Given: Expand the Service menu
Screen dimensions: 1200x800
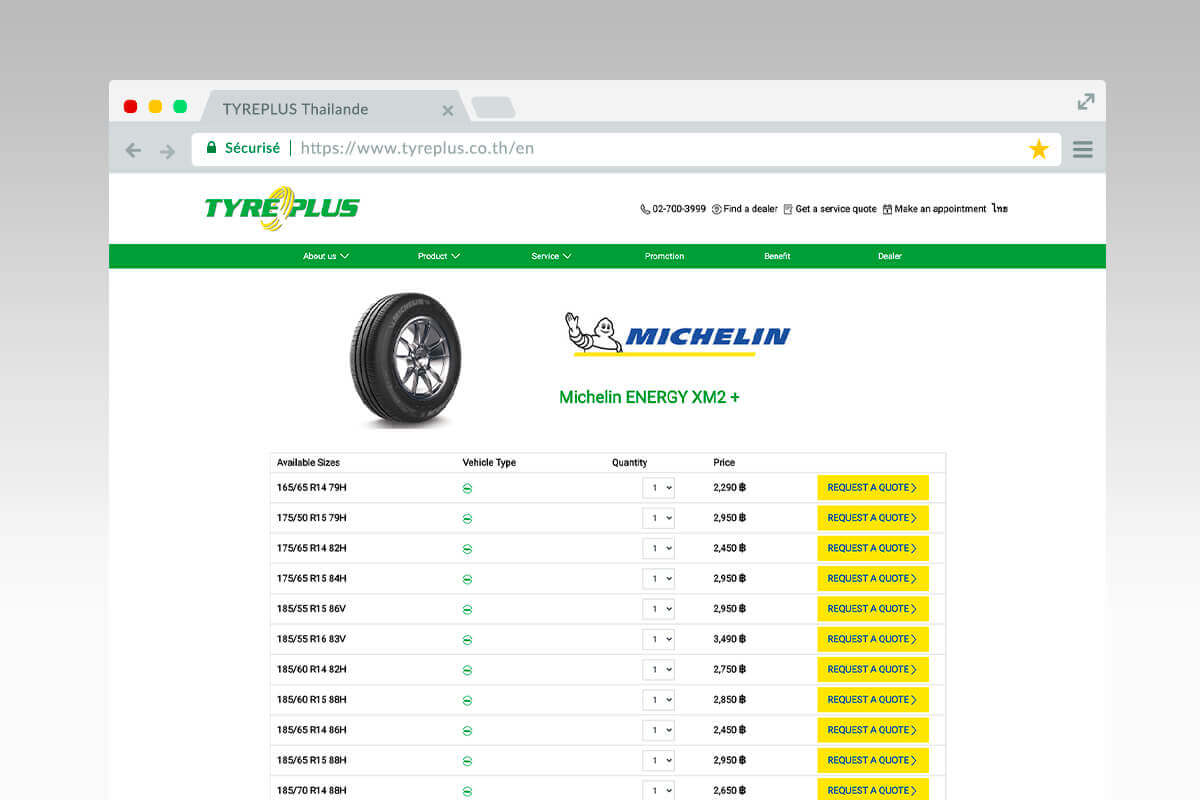Looking at the screenshot, I should (551, 256).
